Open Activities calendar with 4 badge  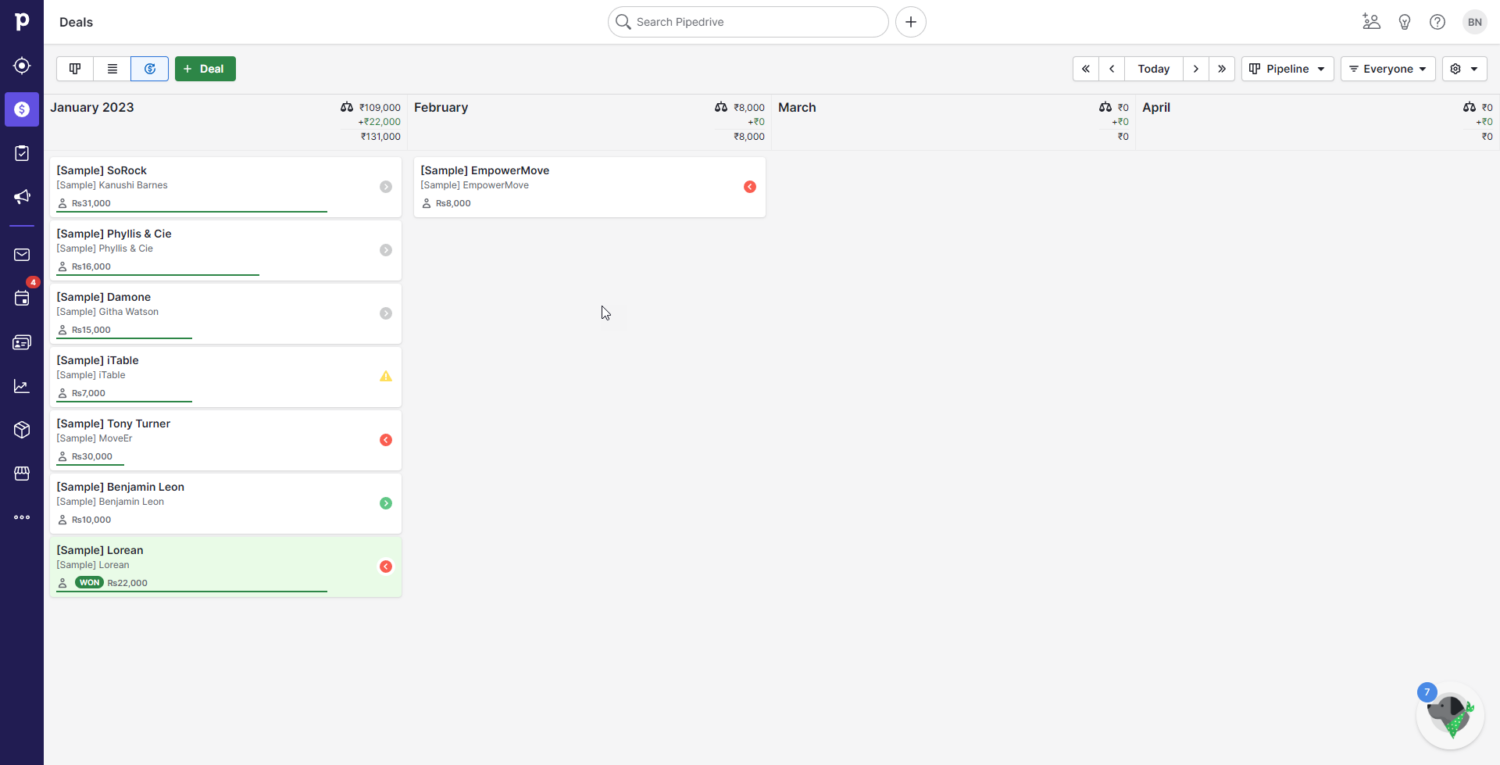[x=22, y=298]
